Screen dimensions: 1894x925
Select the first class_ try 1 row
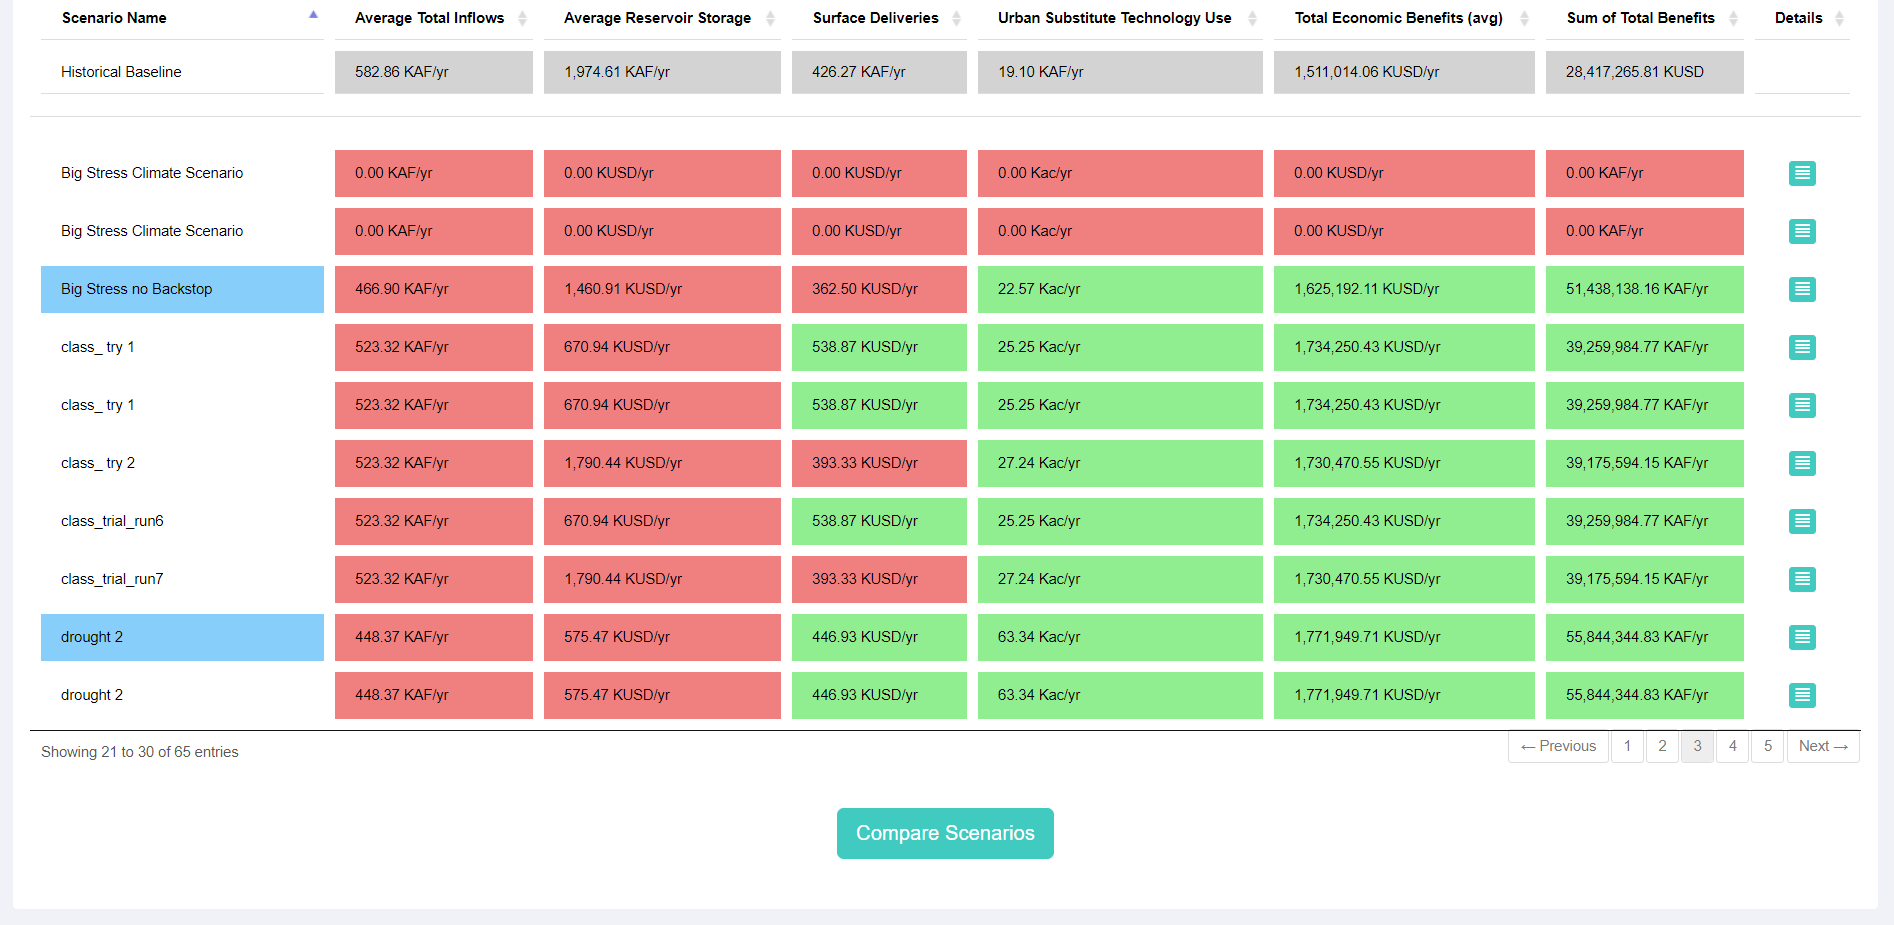click(182, 347)
